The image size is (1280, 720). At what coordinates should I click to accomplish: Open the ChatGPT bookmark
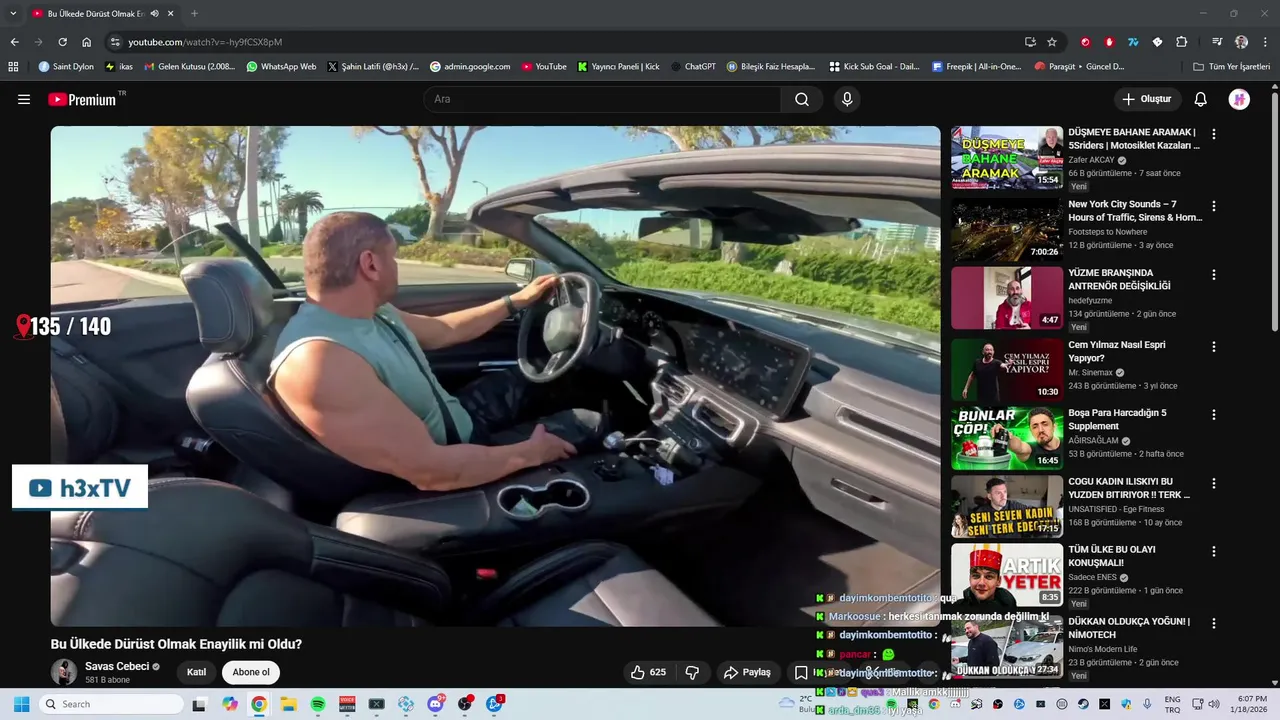(x=693, y=67)
